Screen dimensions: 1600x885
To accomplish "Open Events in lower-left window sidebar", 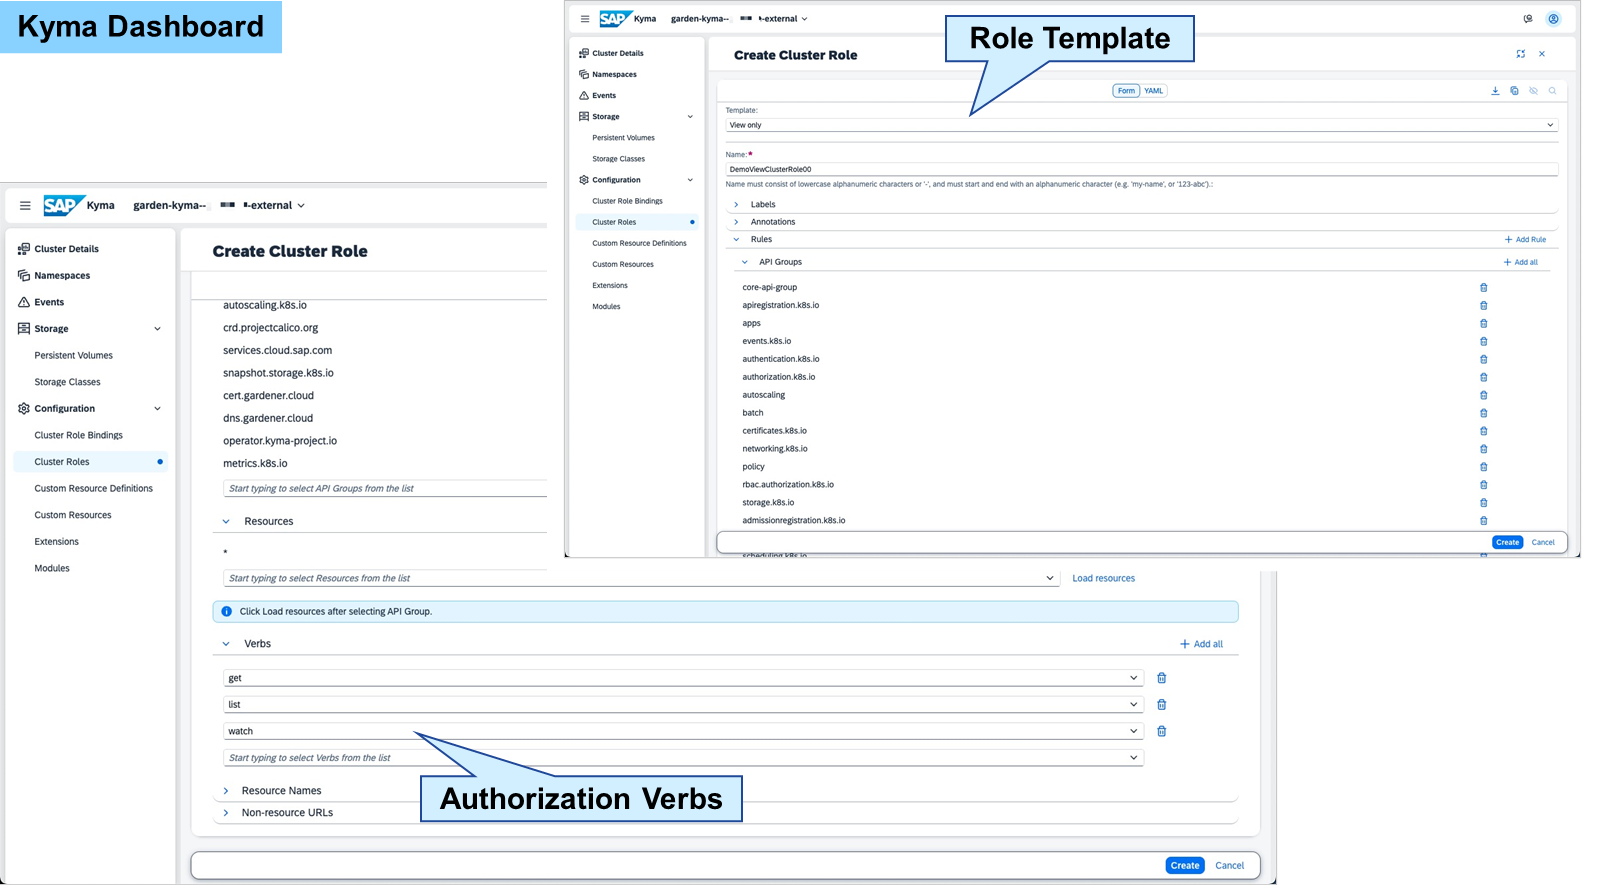I will [x=49, y=302].
